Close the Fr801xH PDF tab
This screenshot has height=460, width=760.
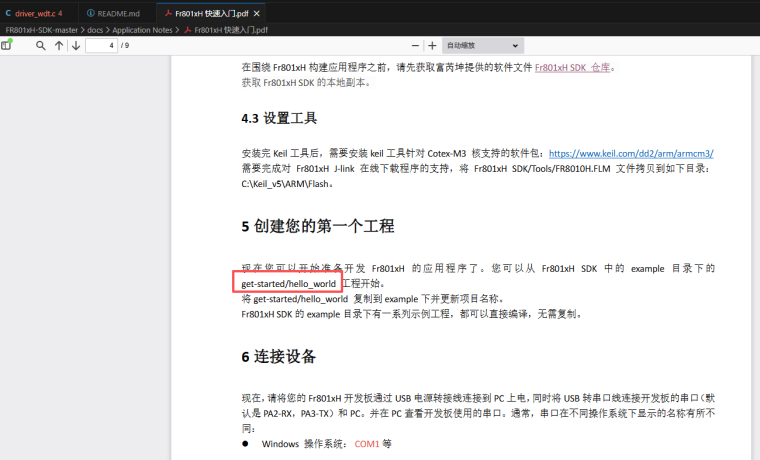point(258,14)
